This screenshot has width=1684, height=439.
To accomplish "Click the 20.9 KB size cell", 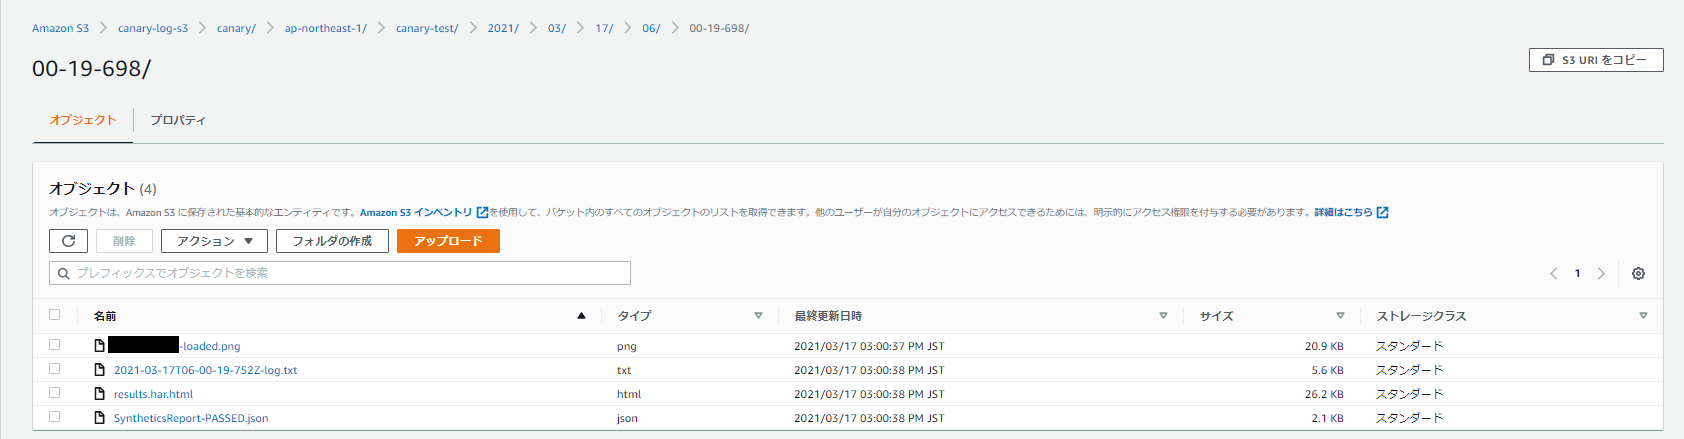I will [1324, 346].
